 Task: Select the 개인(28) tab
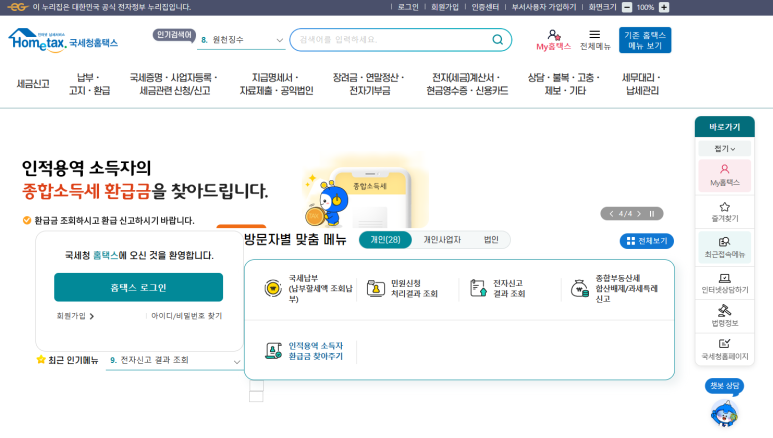click(386, 240)
